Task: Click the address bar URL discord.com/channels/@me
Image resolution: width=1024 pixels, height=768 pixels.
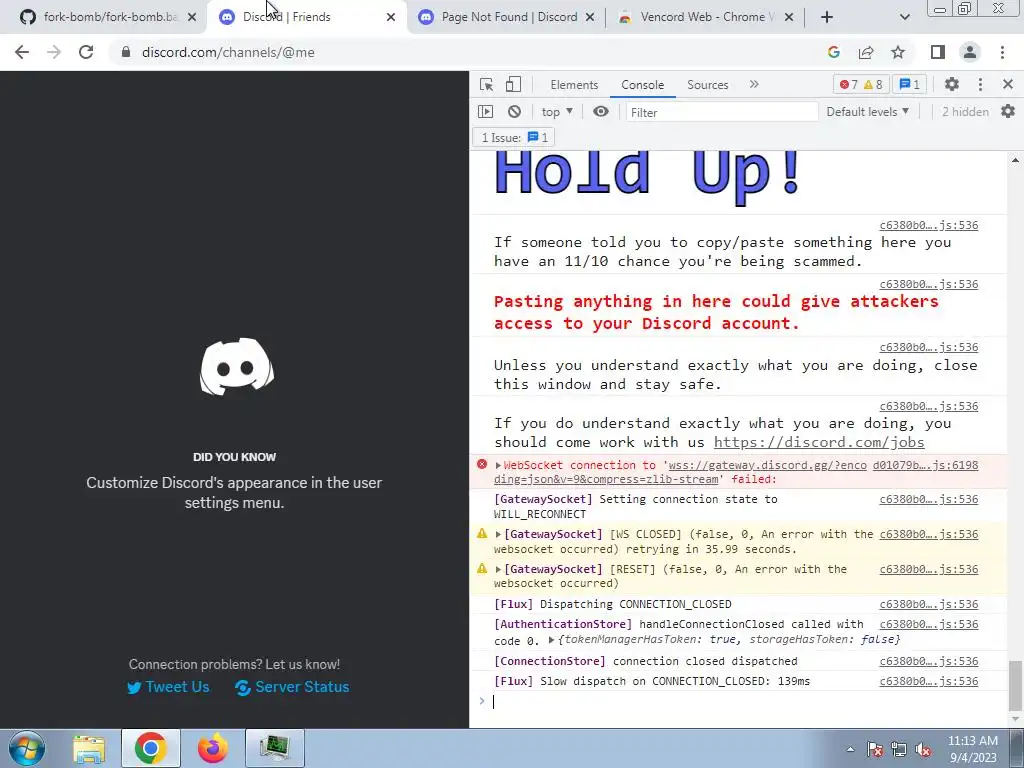Action: [228, 52]
